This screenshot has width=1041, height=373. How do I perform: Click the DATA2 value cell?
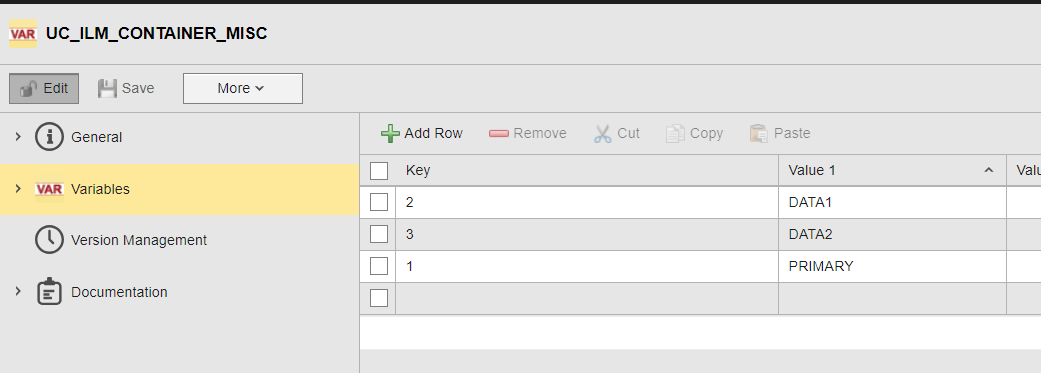pyautogui.click(x=892, y=234)
